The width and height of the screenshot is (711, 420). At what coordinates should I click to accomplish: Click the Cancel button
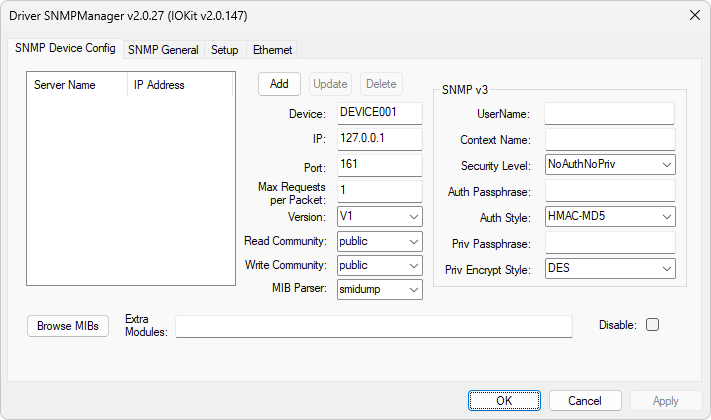click(585, 400)
